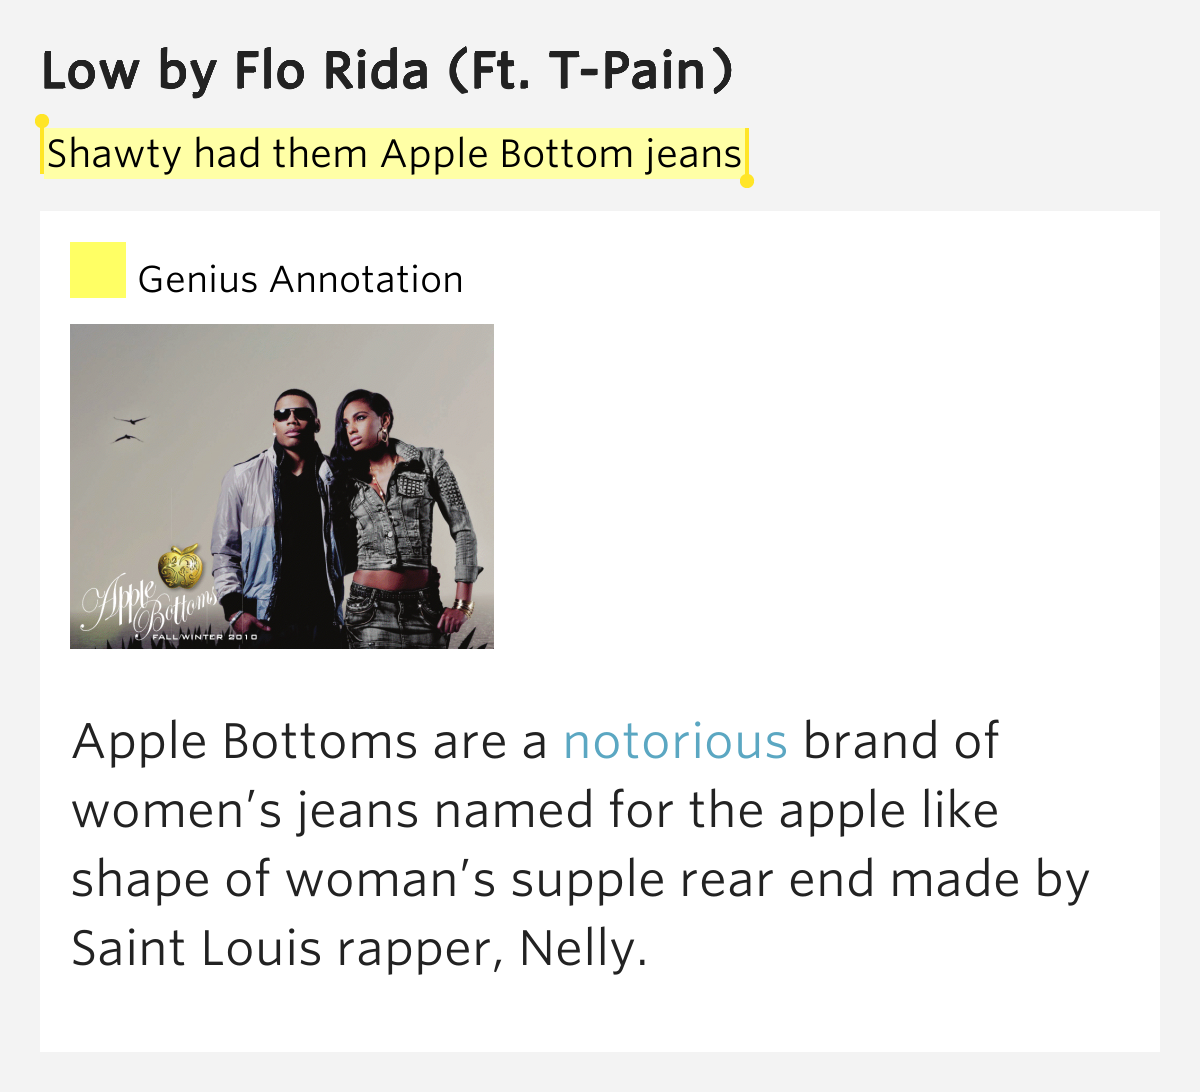
Task: Click the golden apple logo in the image
Action: 181,567
